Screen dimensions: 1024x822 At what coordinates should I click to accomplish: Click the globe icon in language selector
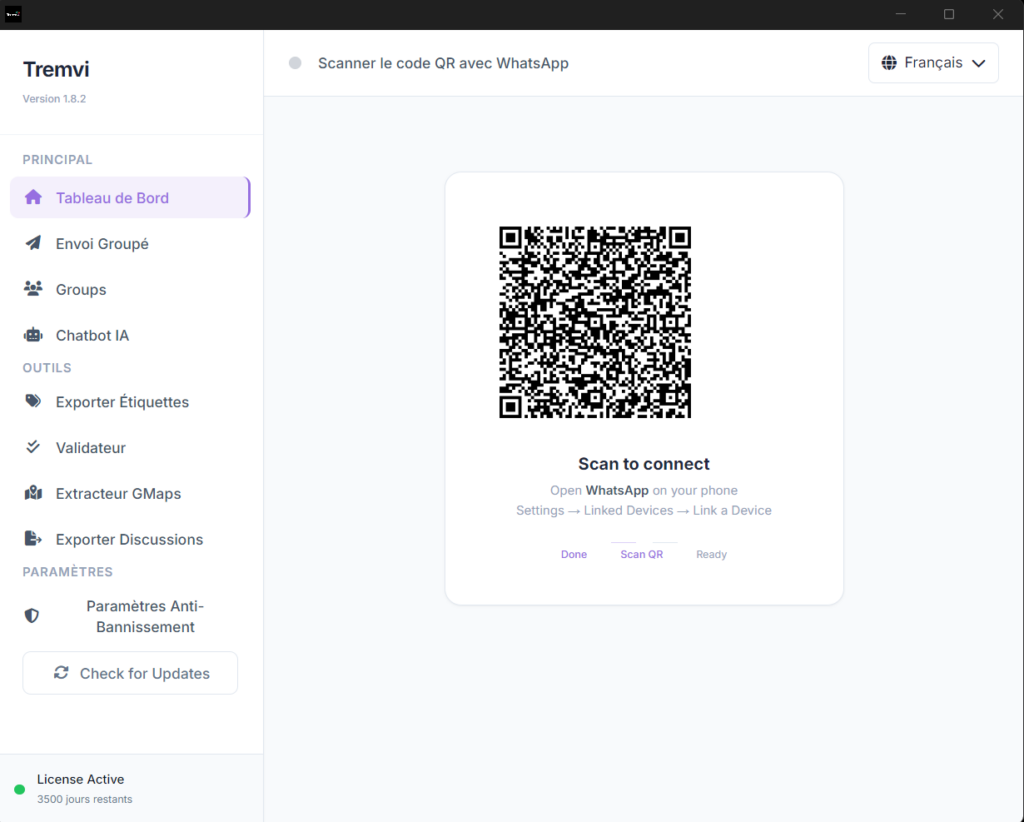[x=889, y=63]
